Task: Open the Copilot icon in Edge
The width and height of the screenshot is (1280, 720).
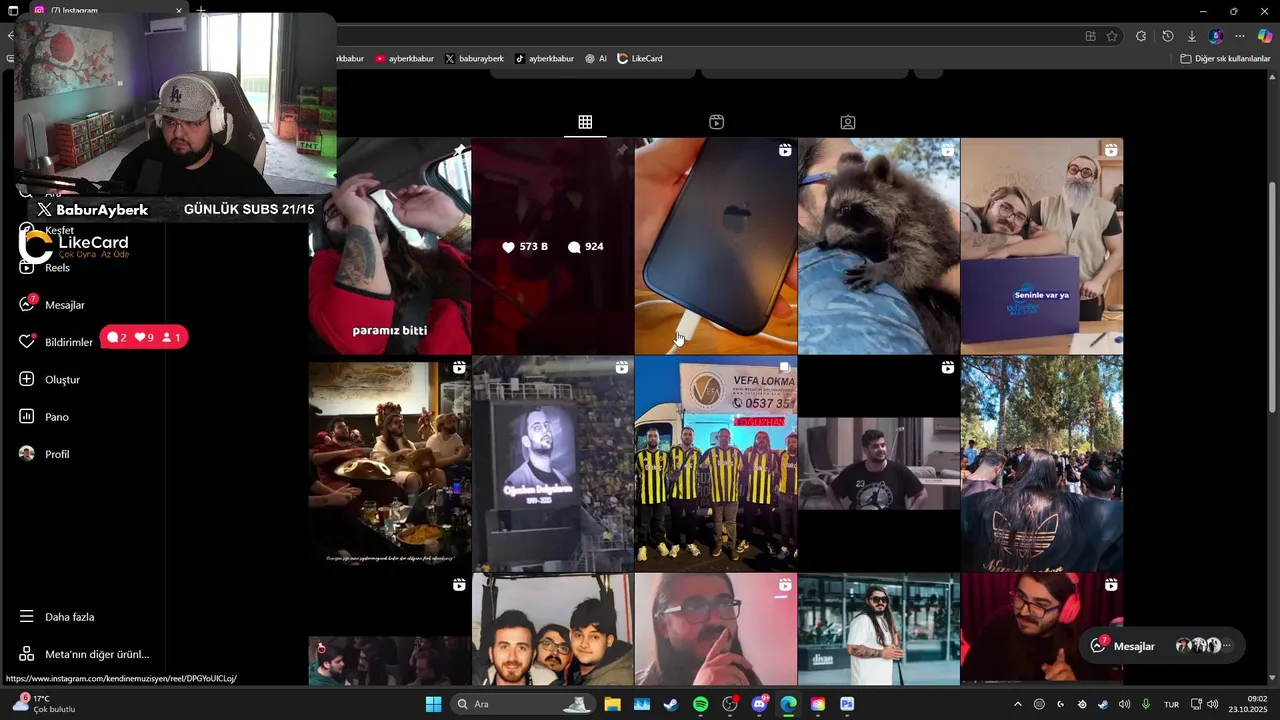Action: [x=1265, y=36]
